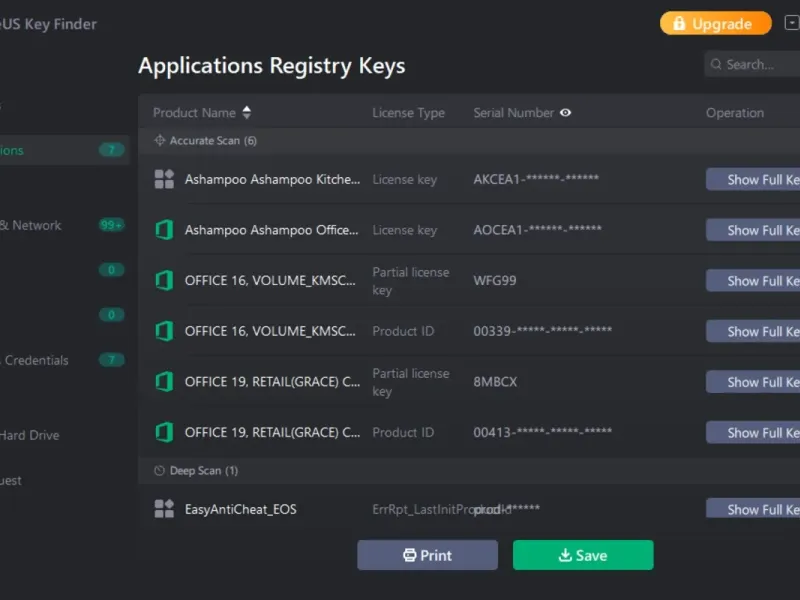Select Ashampoo Ashampoo Kitche... product name
The height and width of the screenshot is (600, 800).
272,179
